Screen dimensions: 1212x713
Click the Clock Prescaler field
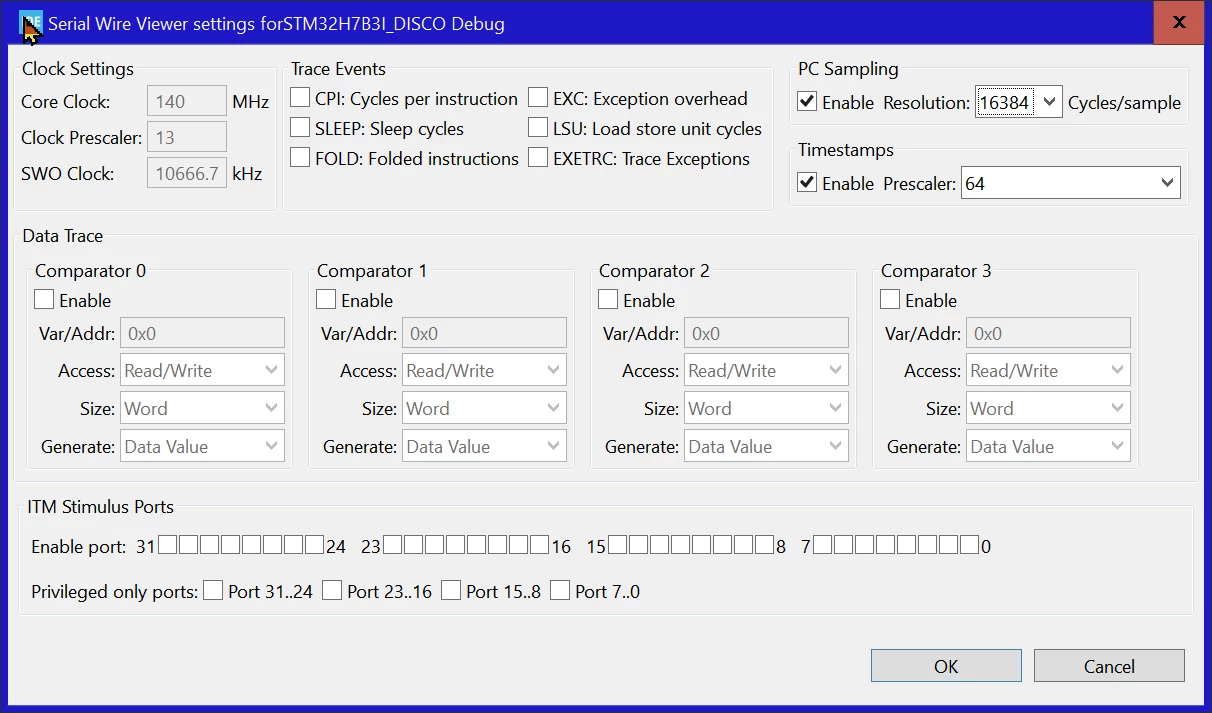click(x=187, y=137)
